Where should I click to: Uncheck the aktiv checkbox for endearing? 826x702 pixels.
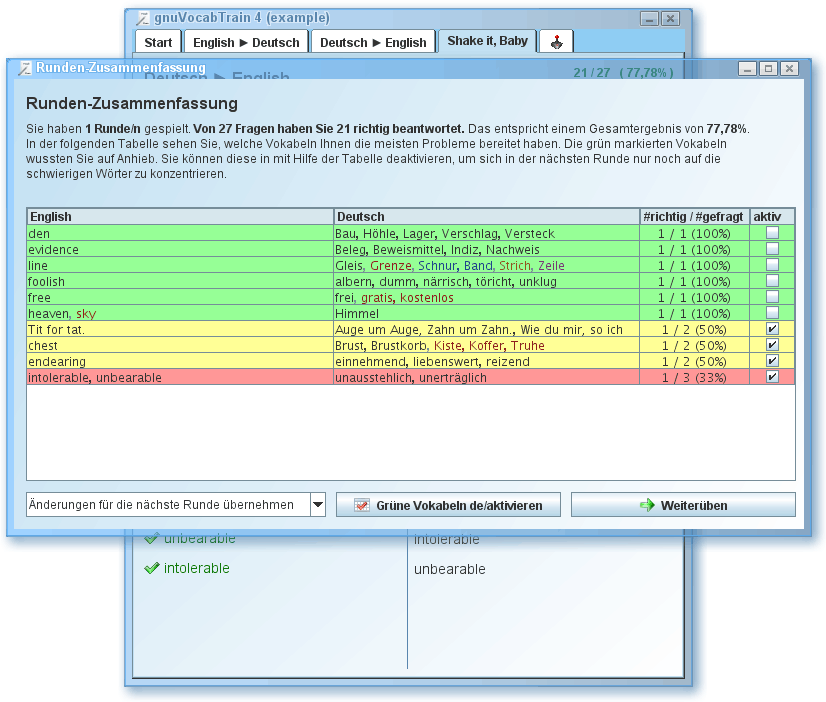click(x=772, y=361)
